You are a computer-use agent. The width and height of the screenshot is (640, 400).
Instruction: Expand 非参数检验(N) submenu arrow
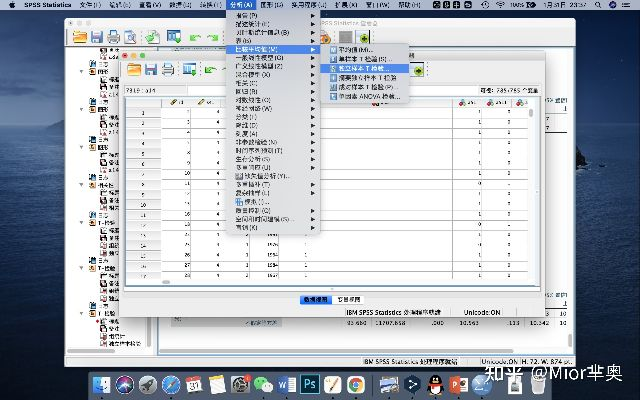coord(313,142)
